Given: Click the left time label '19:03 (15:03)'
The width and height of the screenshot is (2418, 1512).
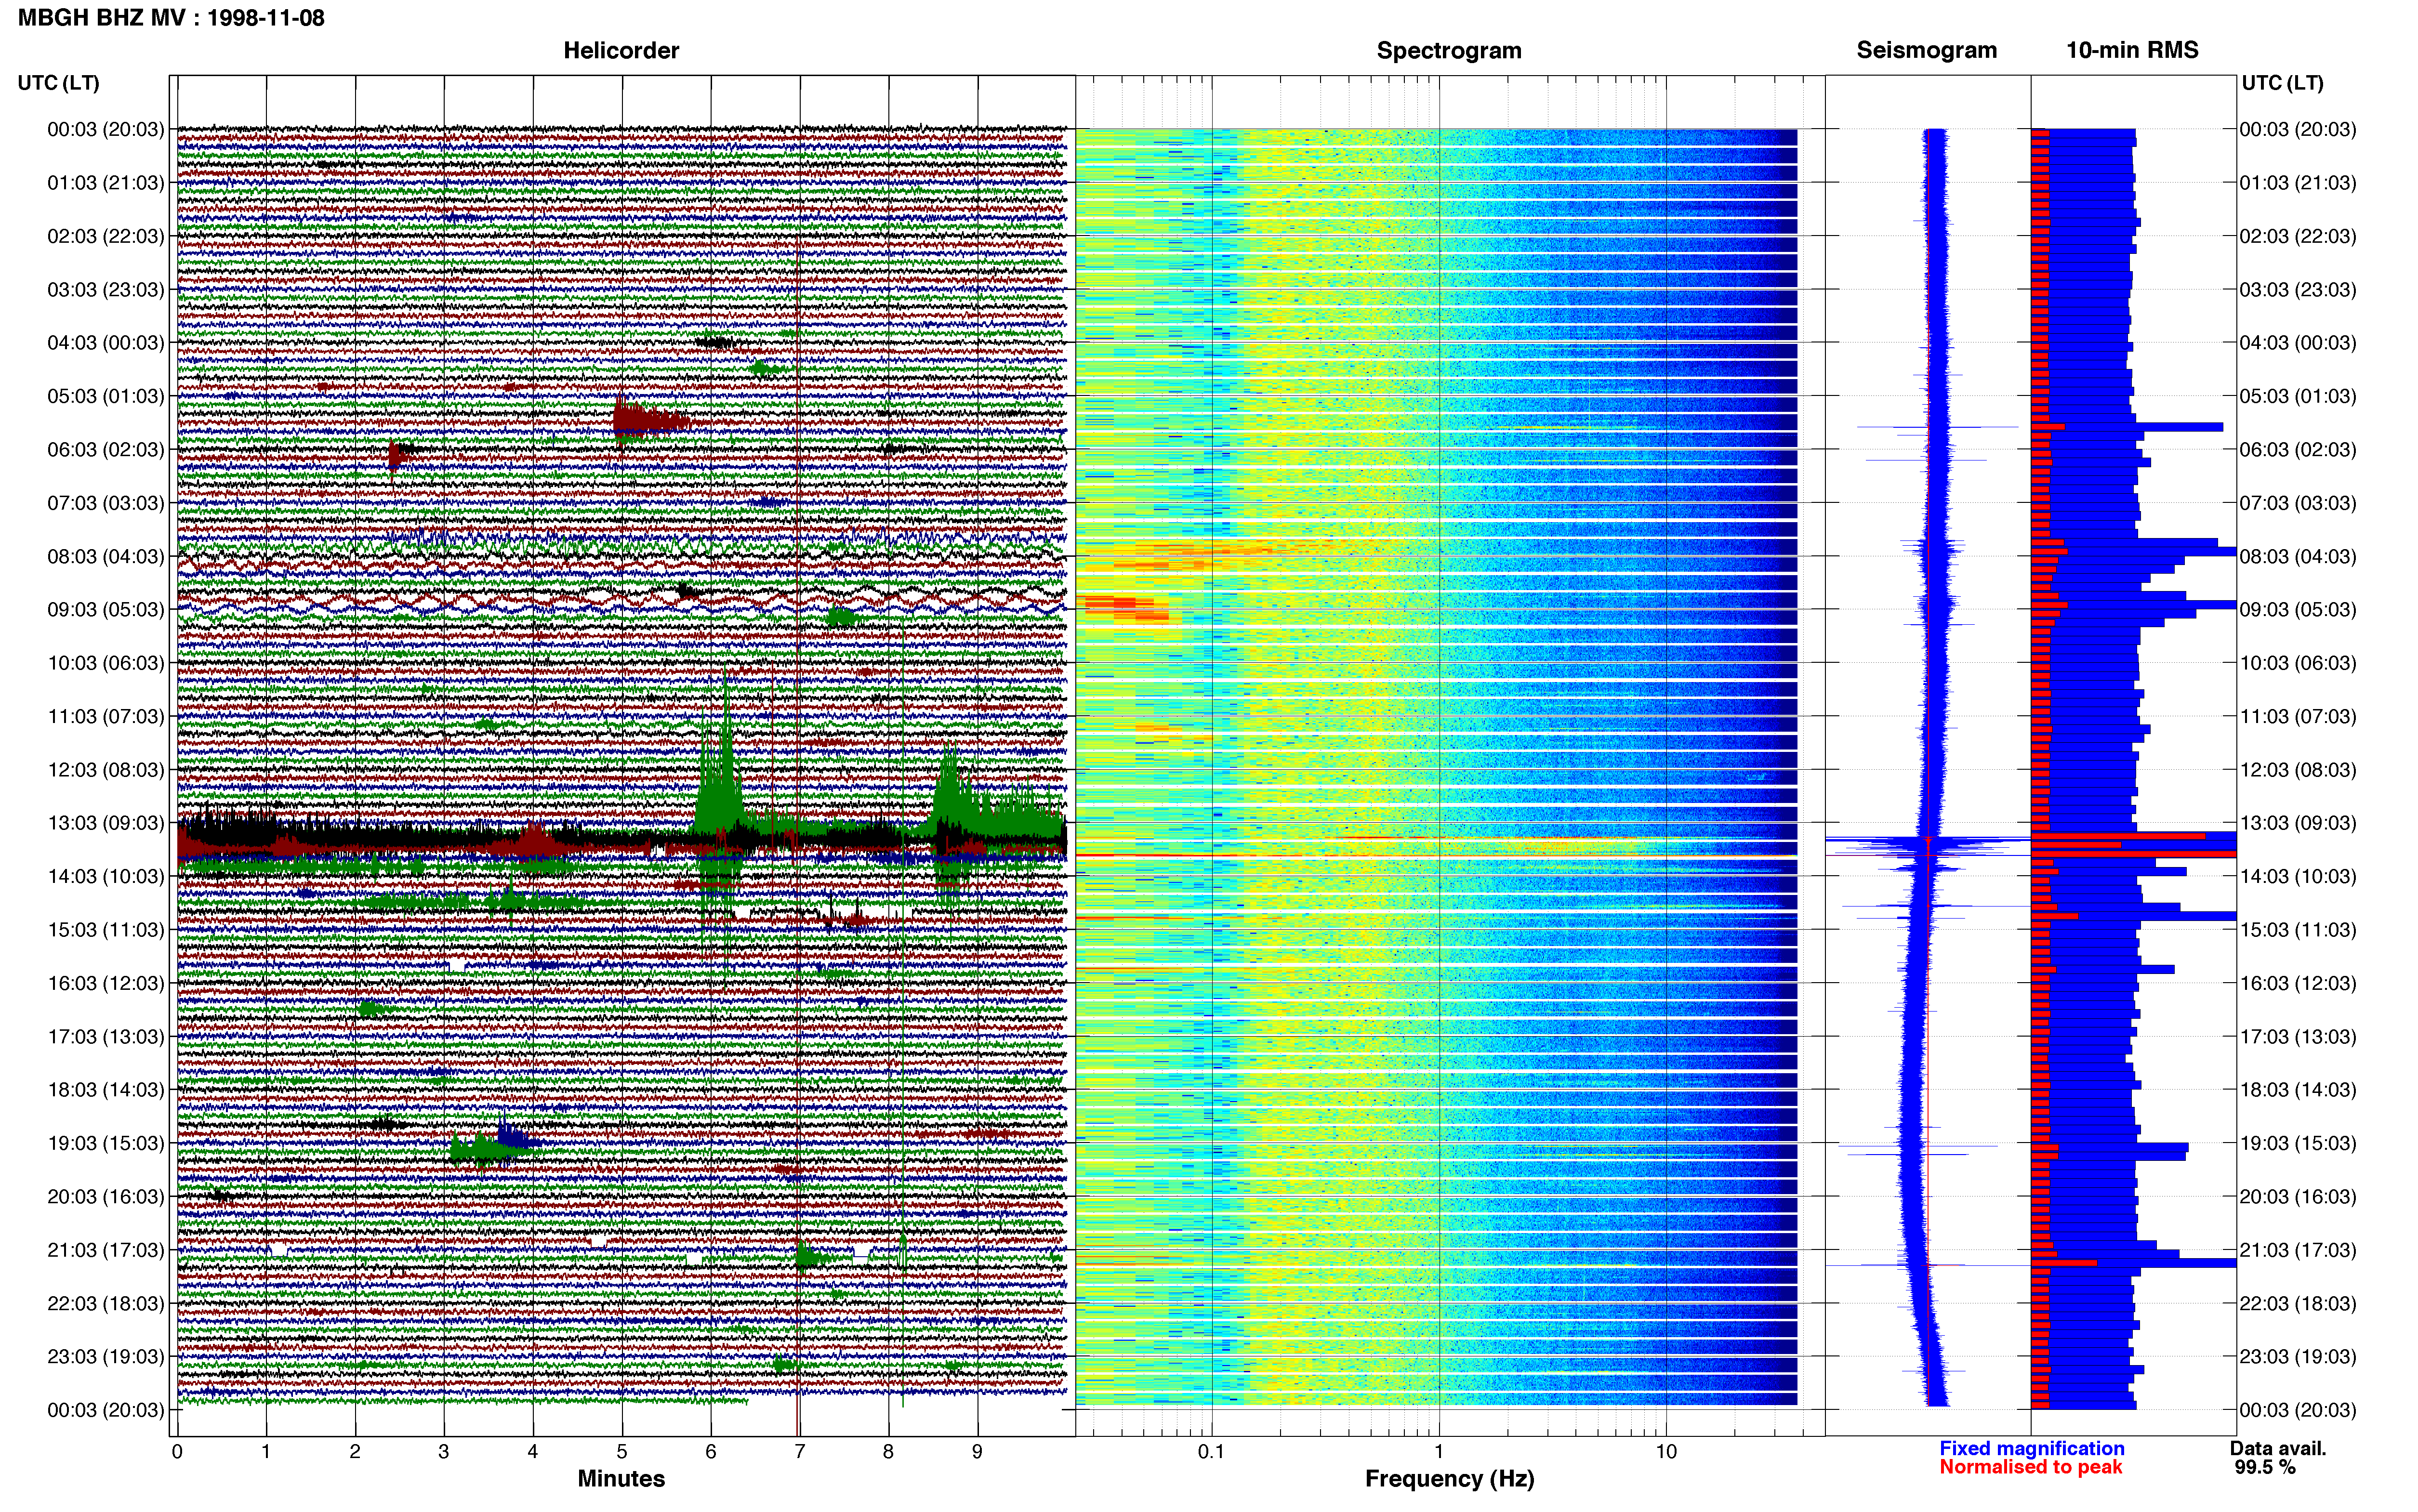Looking at the screenshot, I should pyautogui.click(x=106, y=1143).
